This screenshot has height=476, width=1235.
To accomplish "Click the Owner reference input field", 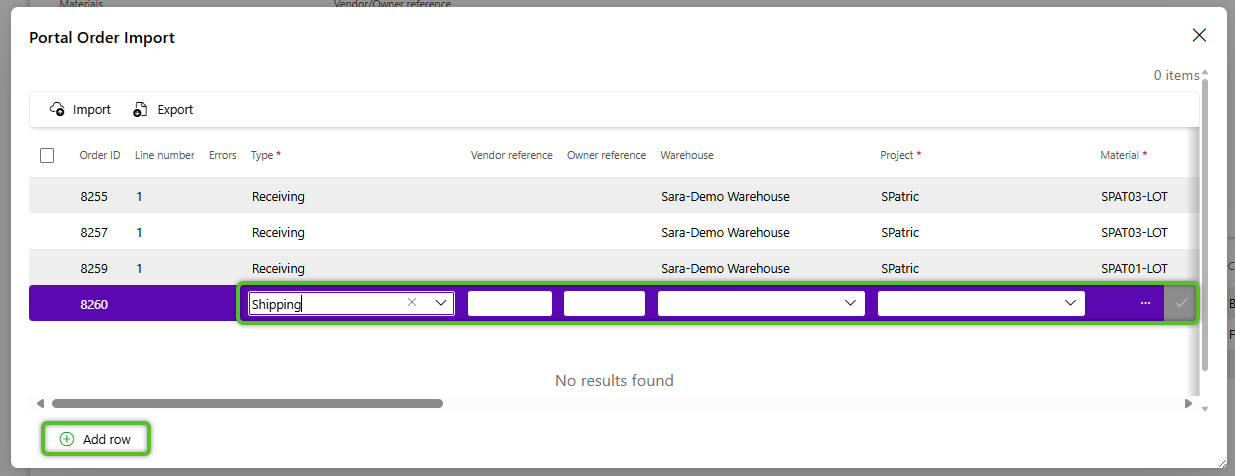I will (604, 303).
